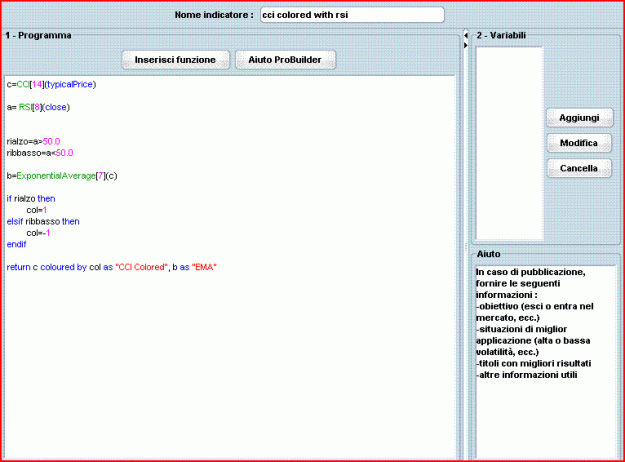Click the '2 - Variabili' section label
The height and width of the screenshot is (462, 625).
pyautogui.click(x=501, y=35)
